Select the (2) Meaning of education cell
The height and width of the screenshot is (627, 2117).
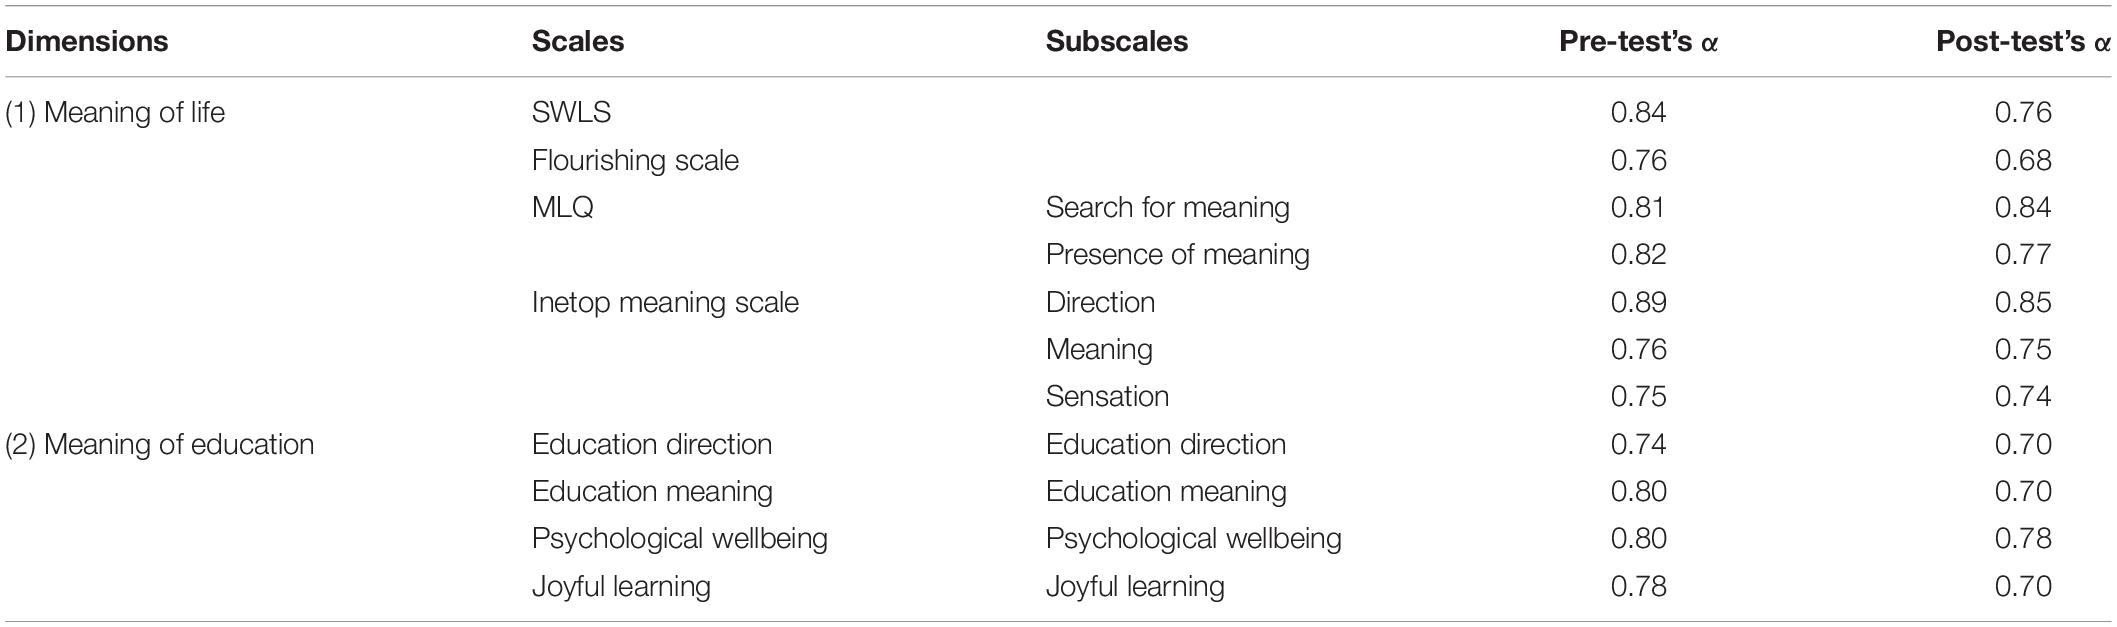point(160,445)
